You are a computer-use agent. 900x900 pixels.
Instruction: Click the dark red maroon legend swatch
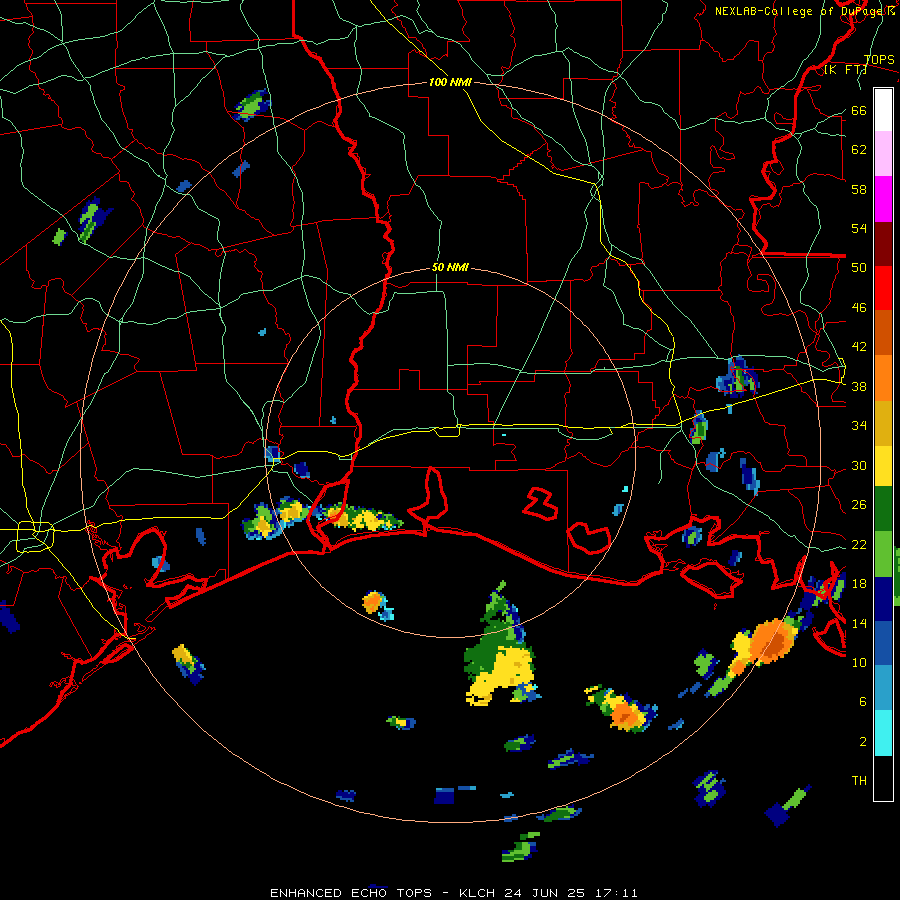(x=883, y=243)
